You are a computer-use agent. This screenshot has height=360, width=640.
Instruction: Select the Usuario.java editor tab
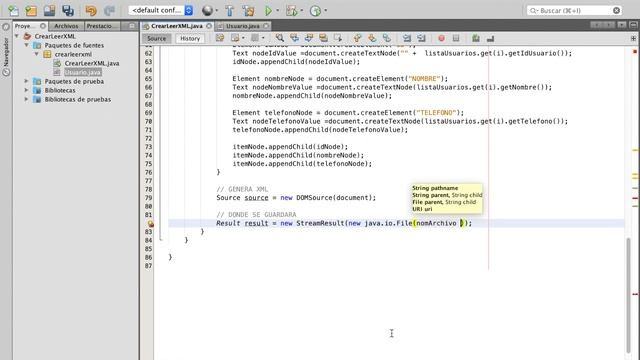[x=242, y=26]
